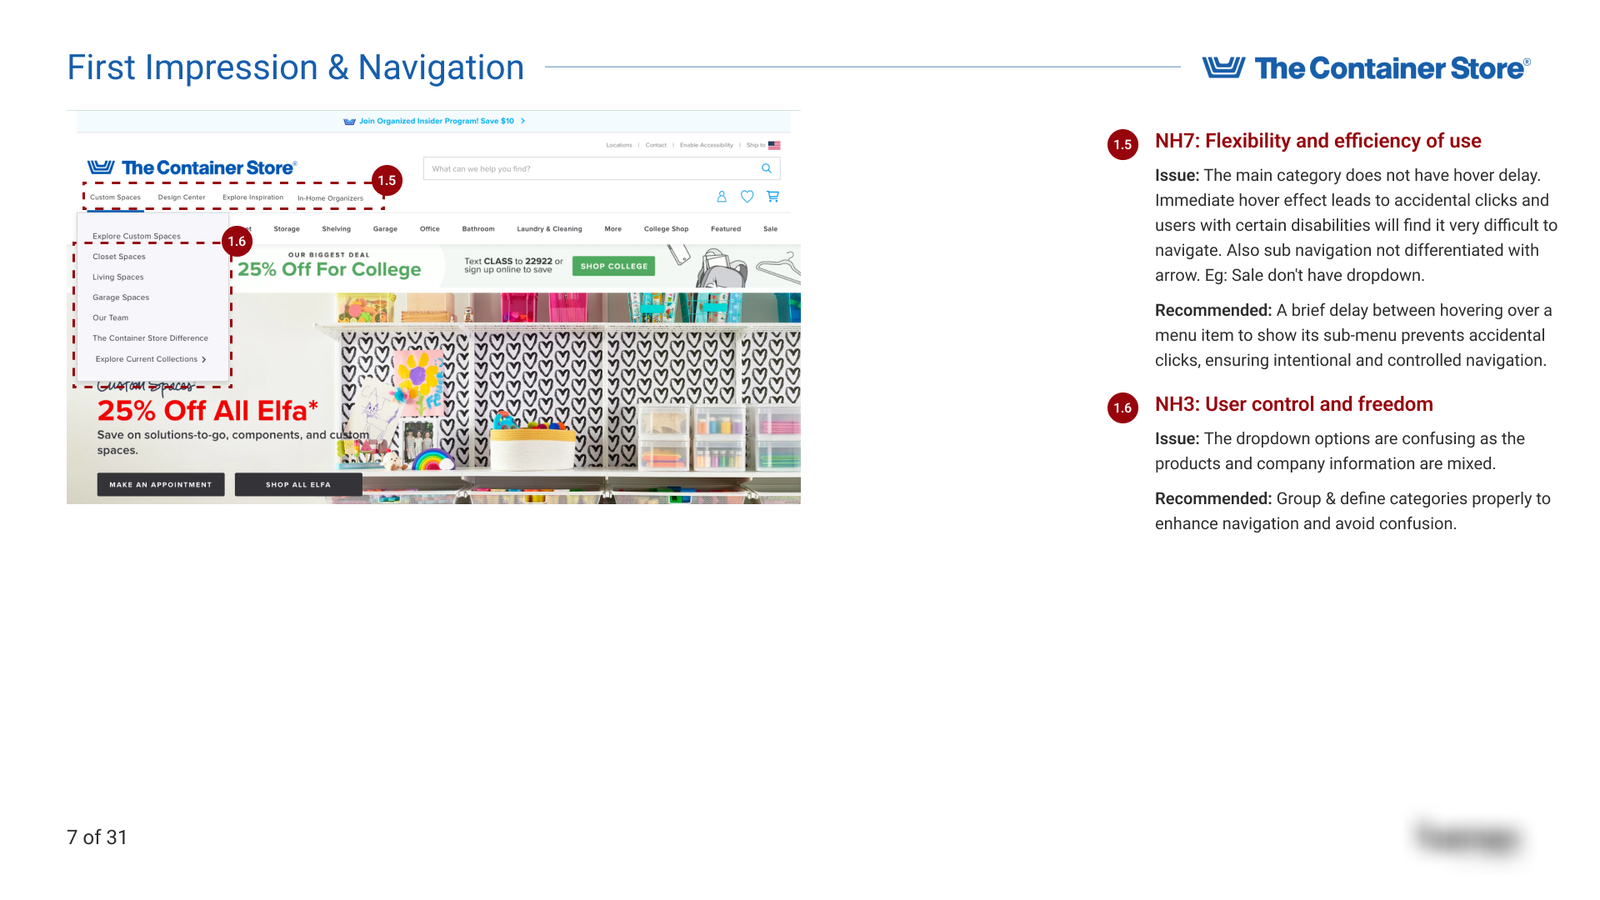Viewport: 1600px width, 900px height.
Task: Open the Design Center tab
Action: point(181,198)
